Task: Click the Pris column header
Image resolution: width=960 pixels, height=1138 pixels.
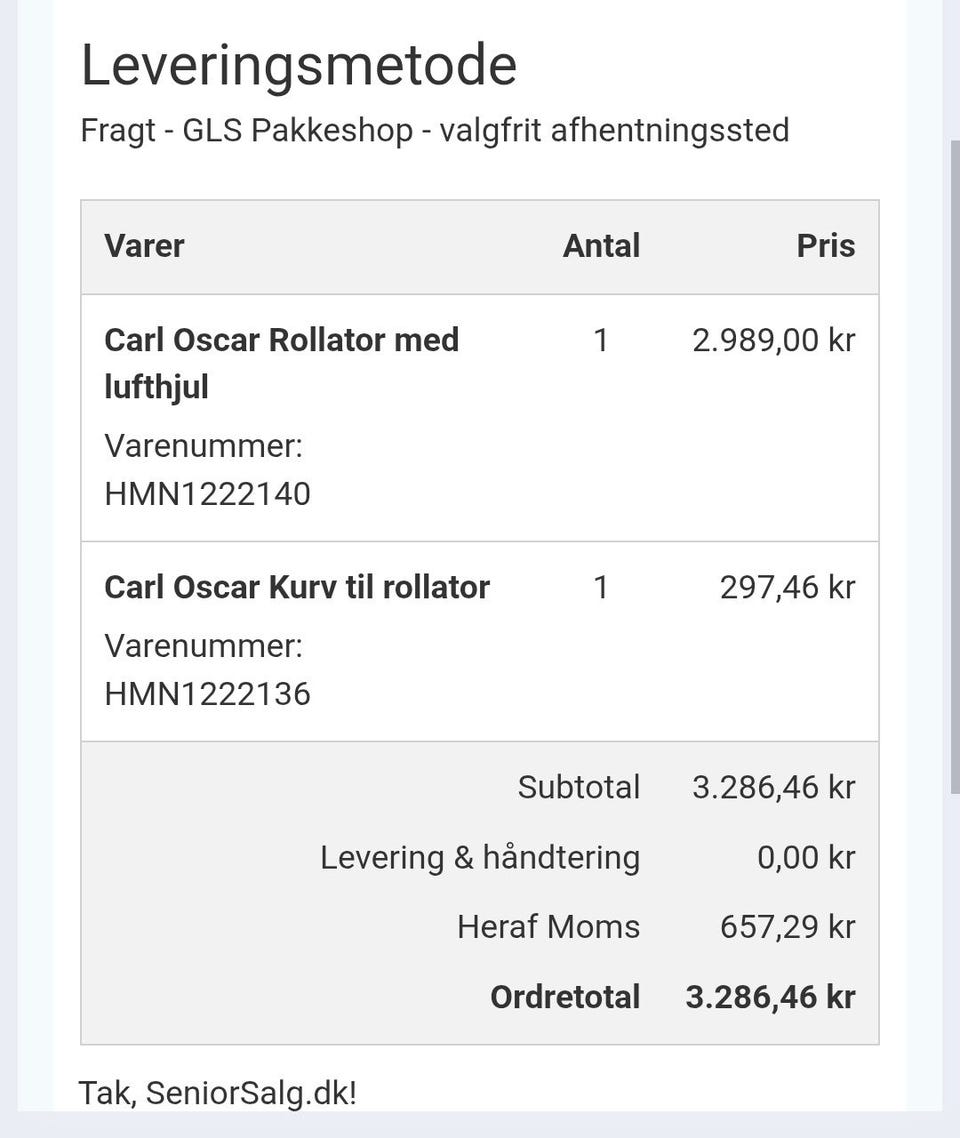Action: 825,246
